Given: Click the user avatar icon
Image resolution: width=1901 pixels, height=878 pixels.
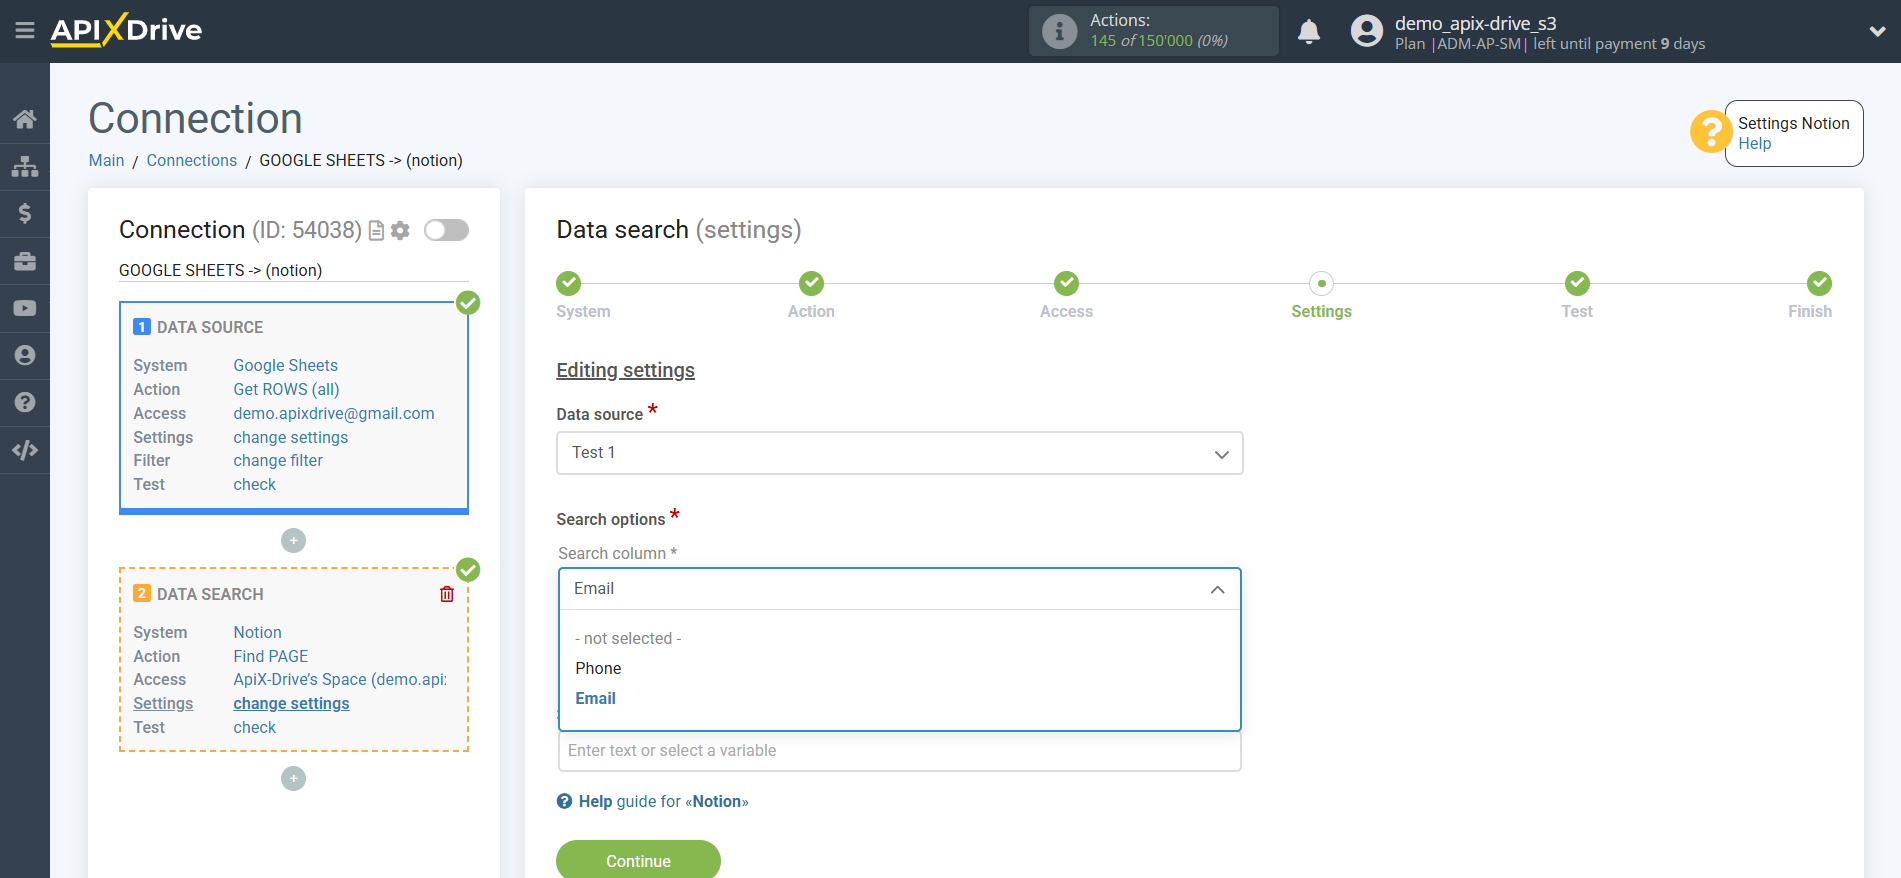Looking at the screenshot, I should pyautogui.click(x=1366, y=31).
